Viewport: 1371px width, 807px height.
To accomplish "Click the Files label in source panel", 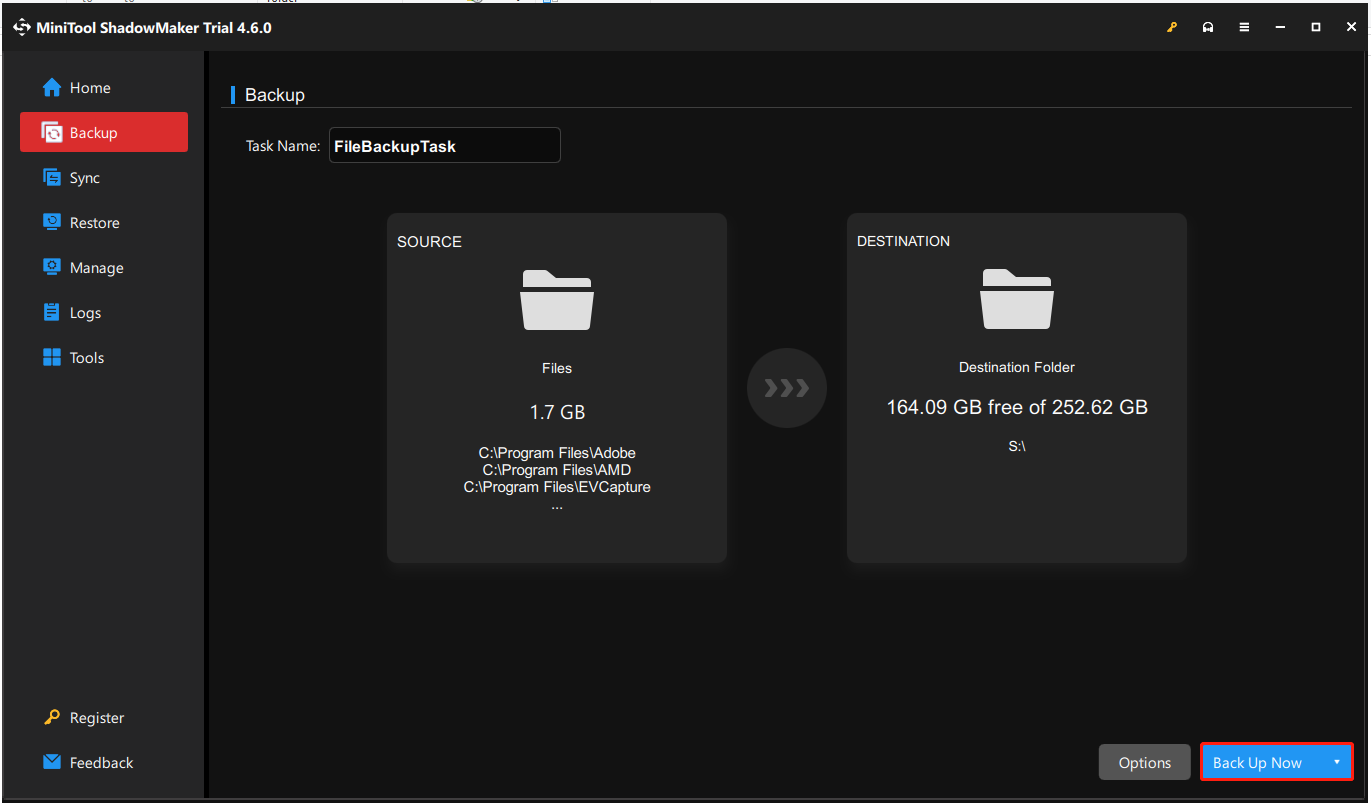I will tap(557, 368).
